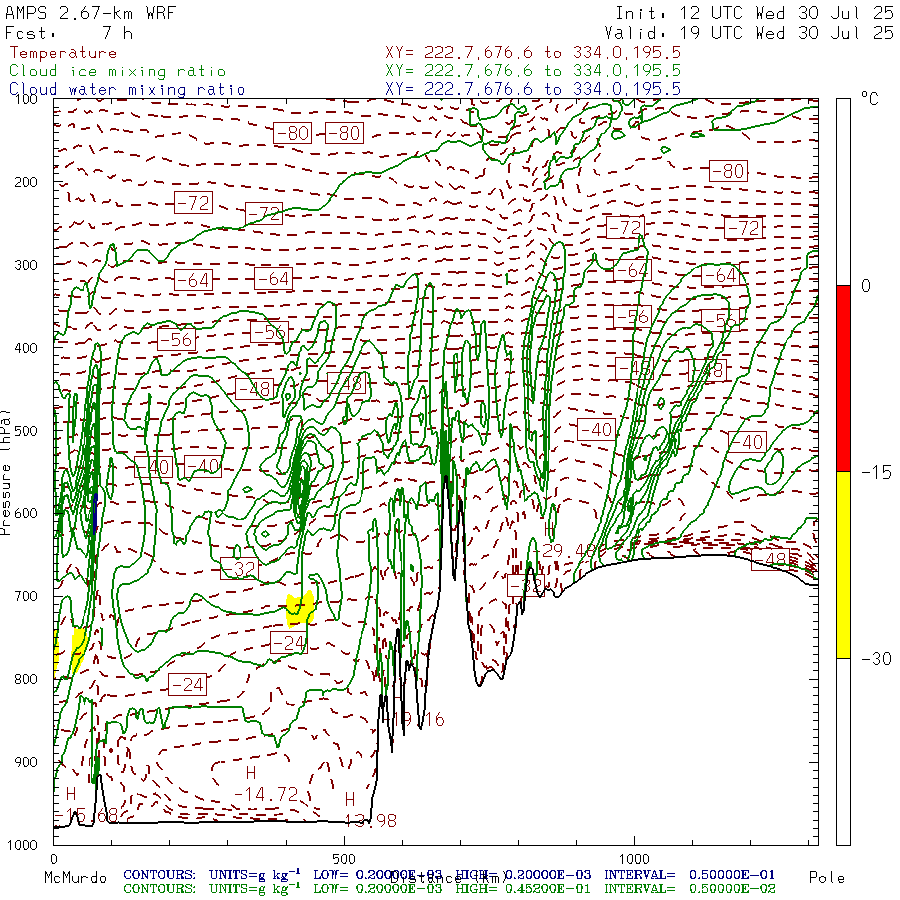Click the yellow shaded patch near the -24 label
Image resolution: width=900 pixels, height=900 pixels.
[x=300, y=609]
